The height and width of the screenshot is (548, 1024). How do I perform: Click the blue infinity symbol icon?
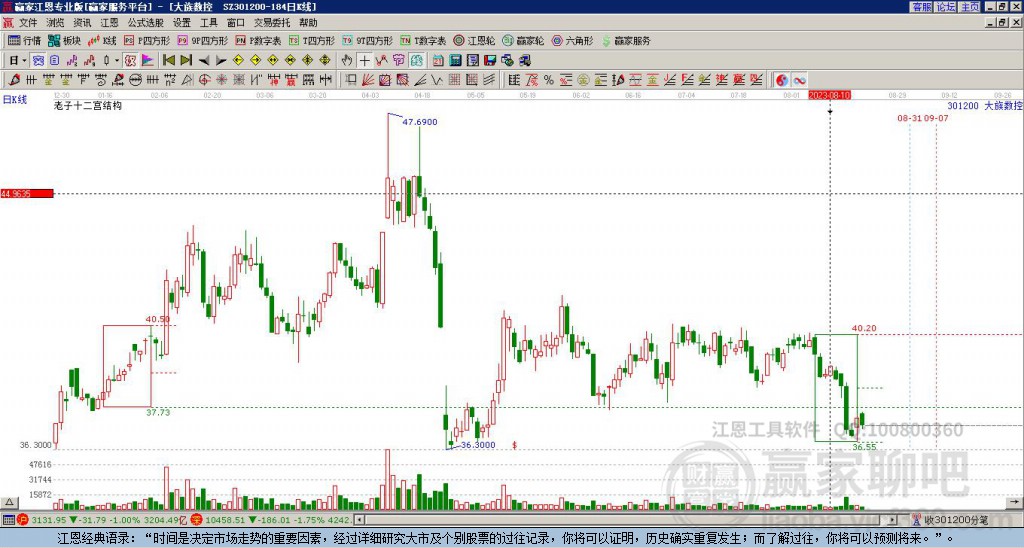[799, 80]
